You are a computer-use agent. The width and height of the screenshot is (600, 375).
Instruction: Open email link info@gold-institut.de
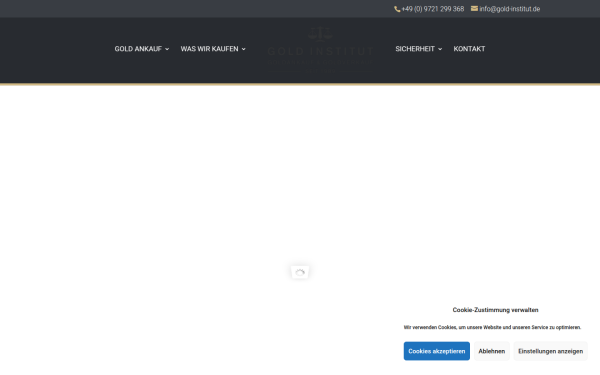509,9
